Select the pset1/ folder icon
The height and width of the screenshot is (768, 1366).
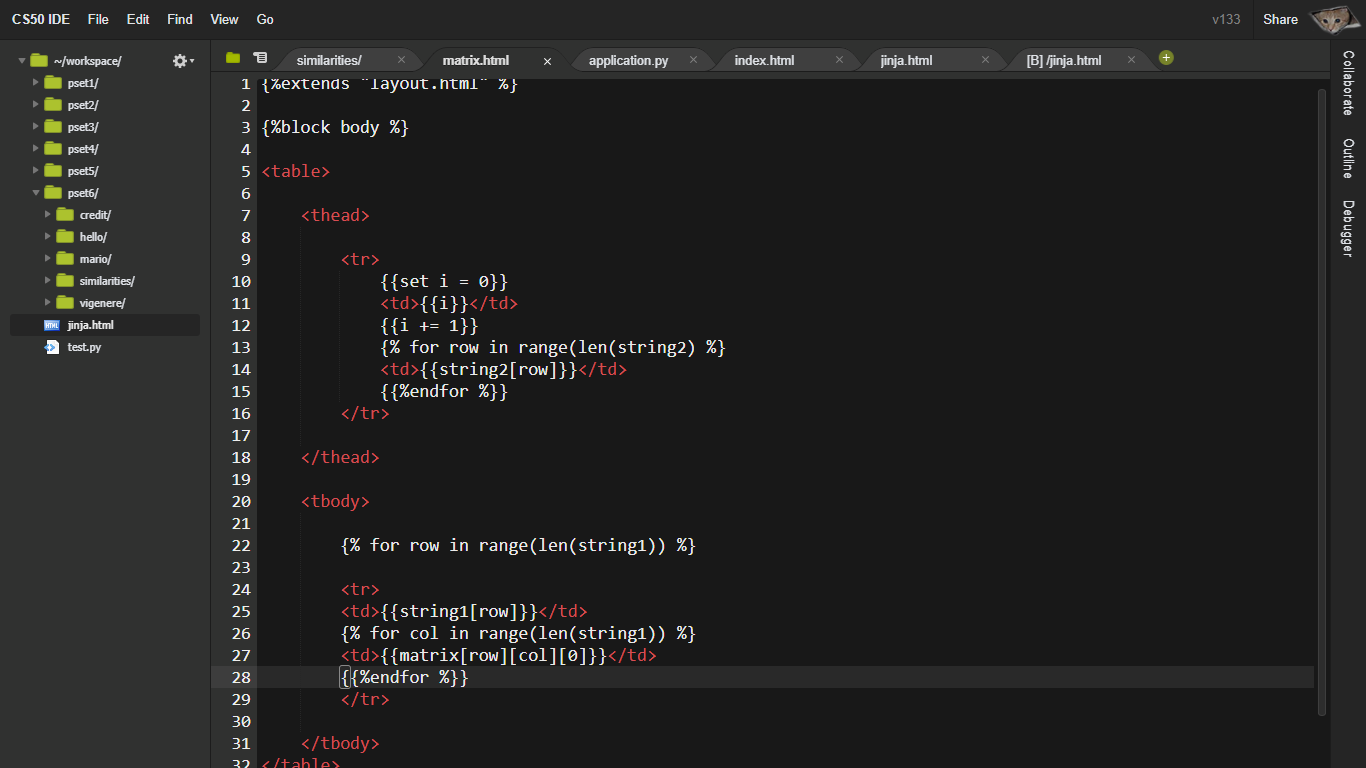53,83
